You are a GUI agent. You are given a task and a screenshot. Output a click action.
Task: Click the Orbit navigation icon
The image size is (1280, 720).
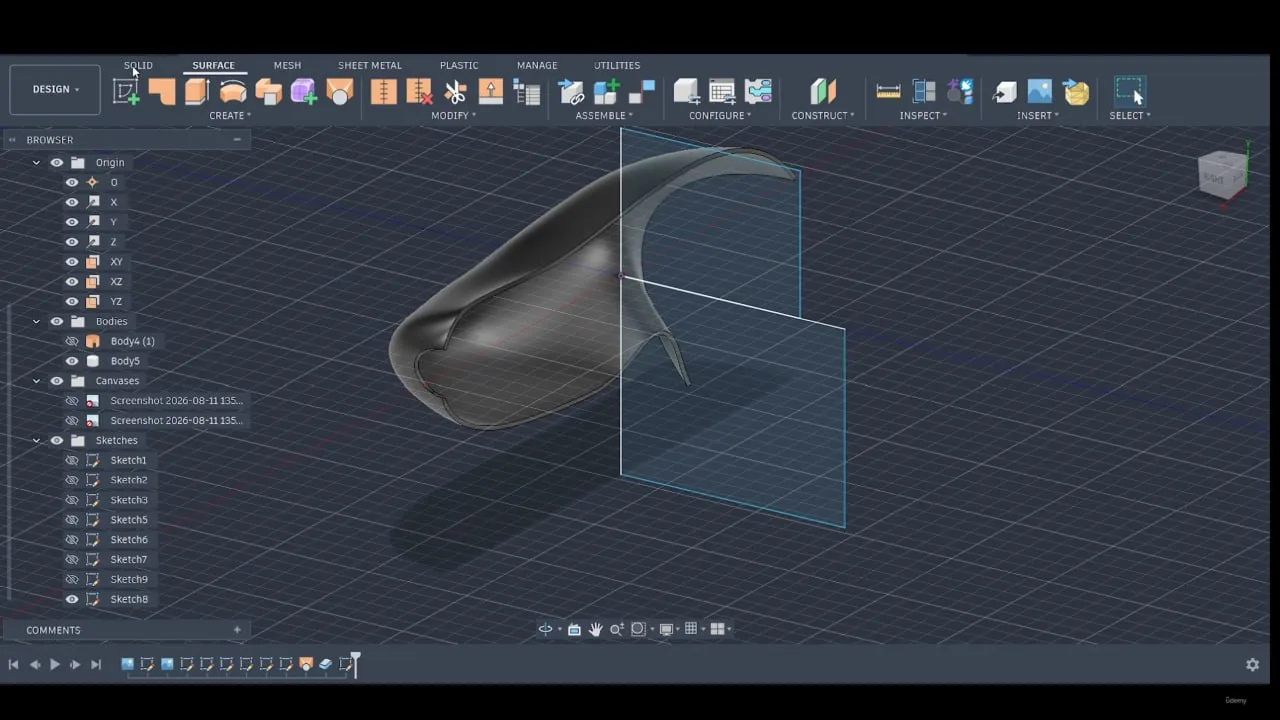[546, 629]
